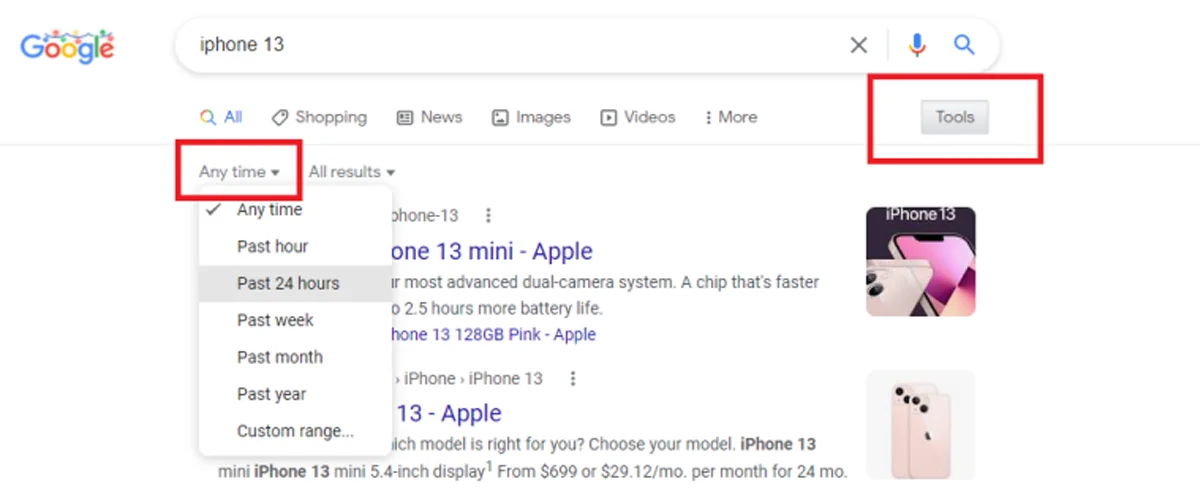Viewport: 1200px width, 490px height.
Task: Open the iPhone 13 mini - Apple result
Action: [493, 251]
